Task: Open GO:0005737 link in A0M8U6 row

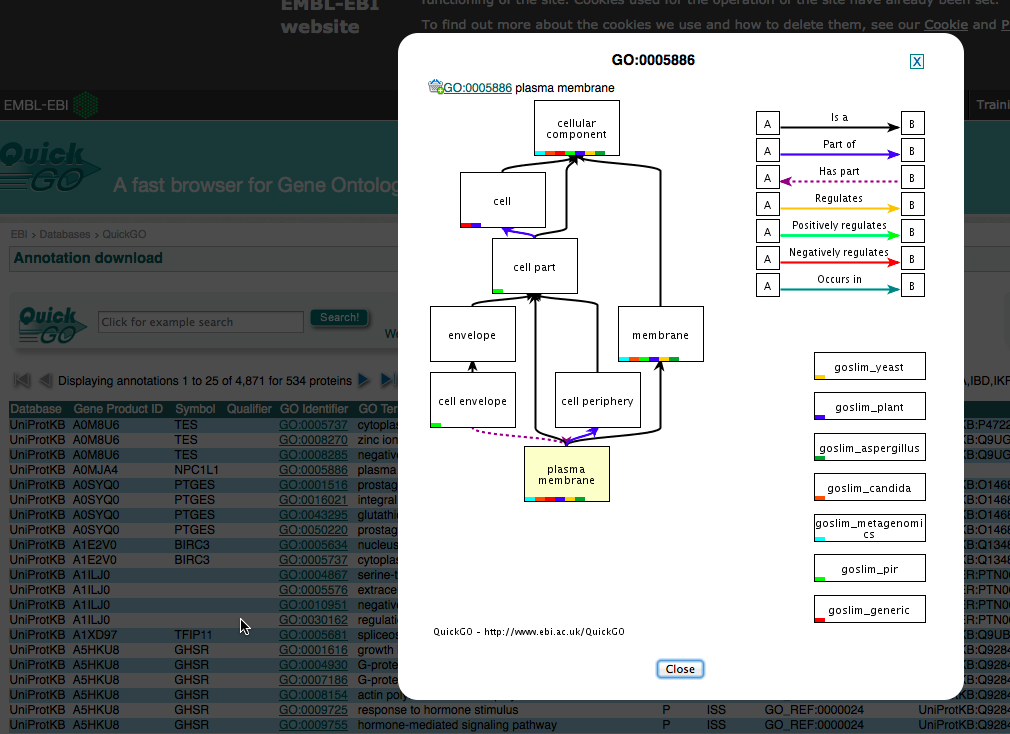Action: [313, 425]
